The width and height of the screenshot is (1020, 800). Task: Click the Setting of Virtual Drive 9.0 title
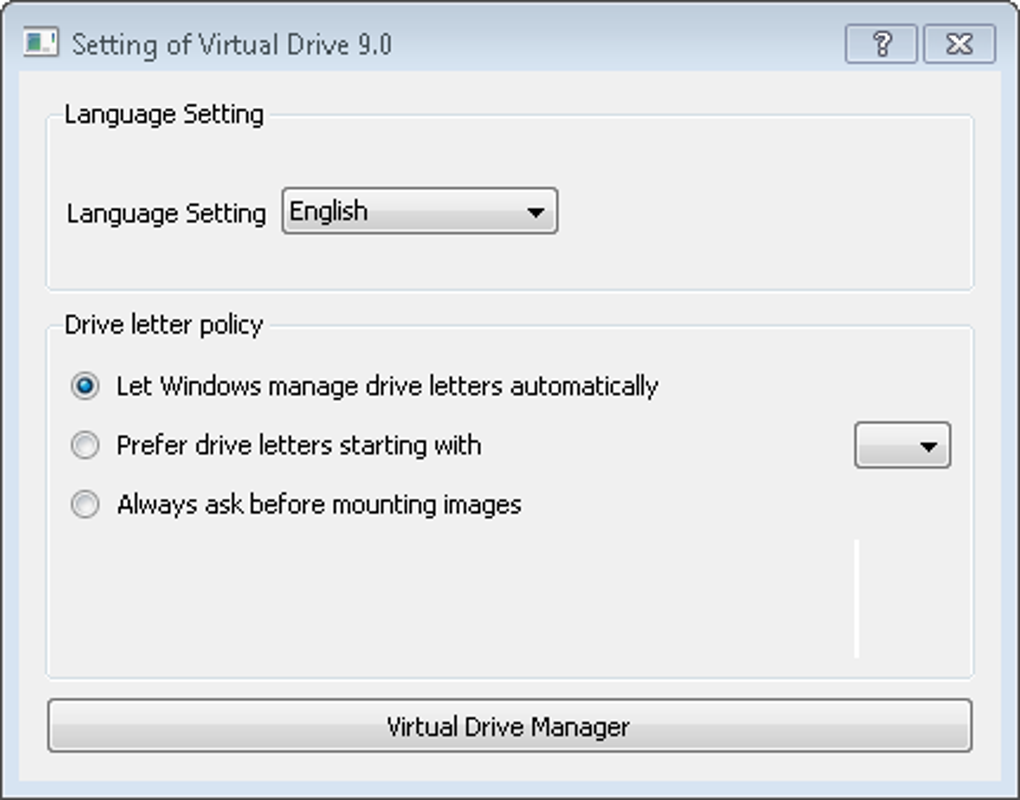[x=232, y=44]
